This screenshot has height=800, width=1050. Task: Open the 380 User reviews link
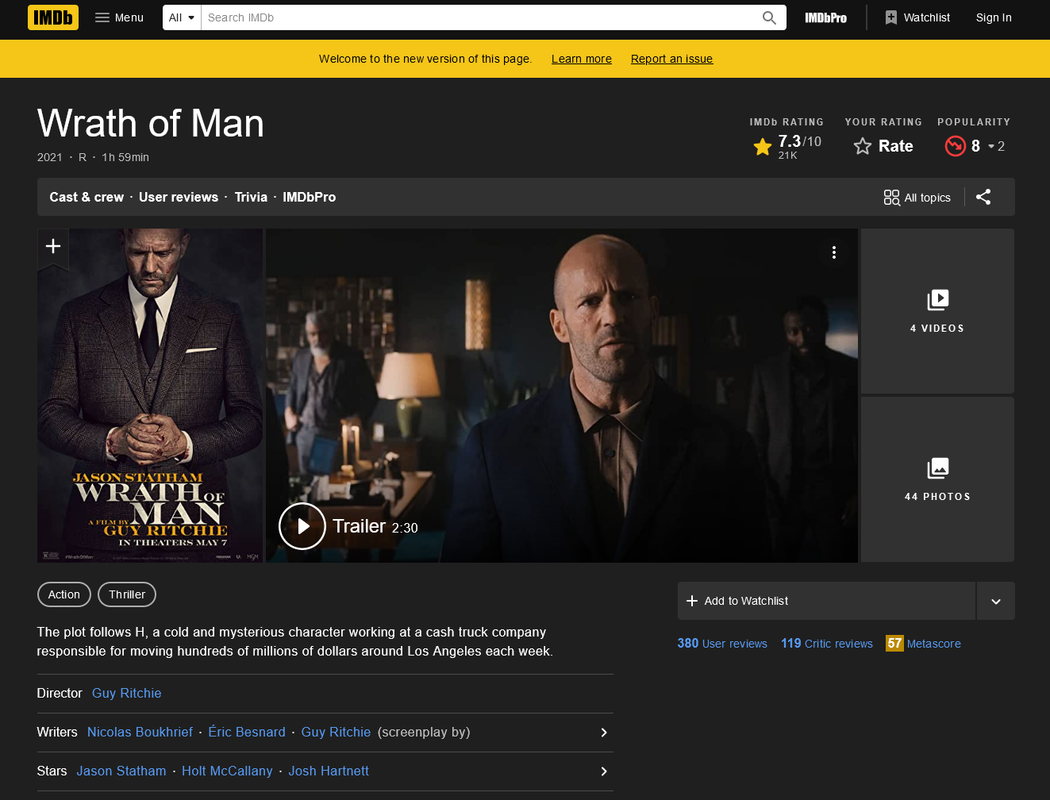pyautogui.click(x=722, y=643)
